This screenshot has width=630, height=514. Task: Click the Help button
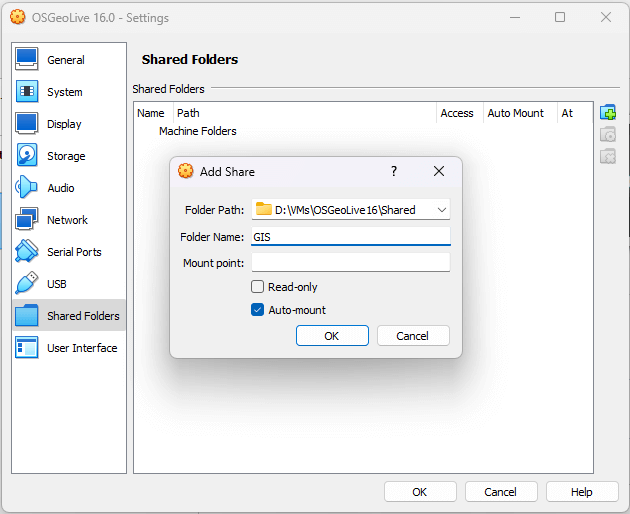(582, 491)
